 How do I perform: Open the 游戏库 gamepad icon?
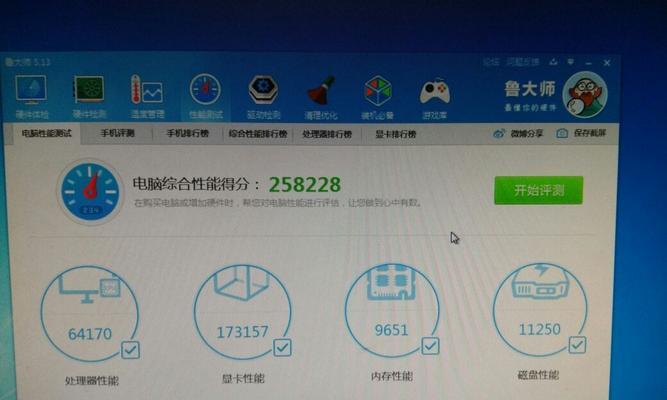(435, 91)
